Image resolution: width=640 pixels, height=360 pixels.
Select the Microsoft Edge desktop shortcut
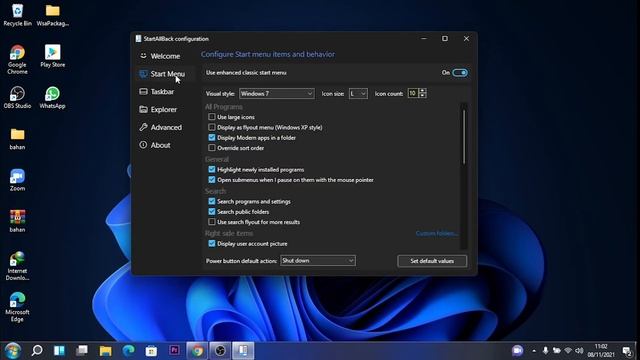17,307
